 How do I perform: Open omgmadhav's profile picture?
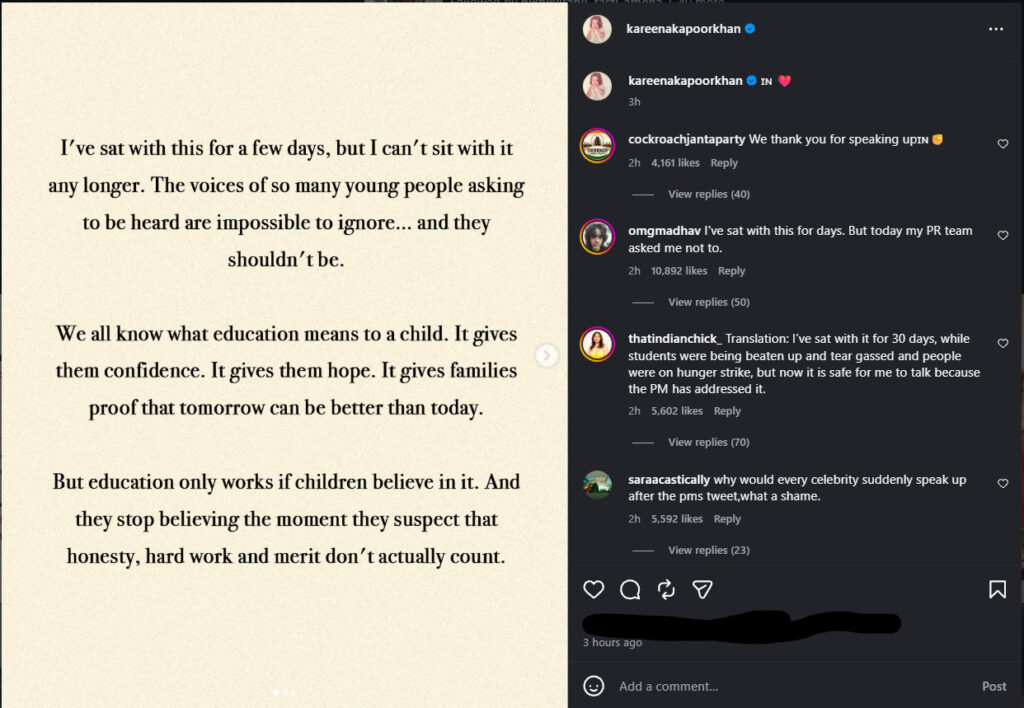597,236
